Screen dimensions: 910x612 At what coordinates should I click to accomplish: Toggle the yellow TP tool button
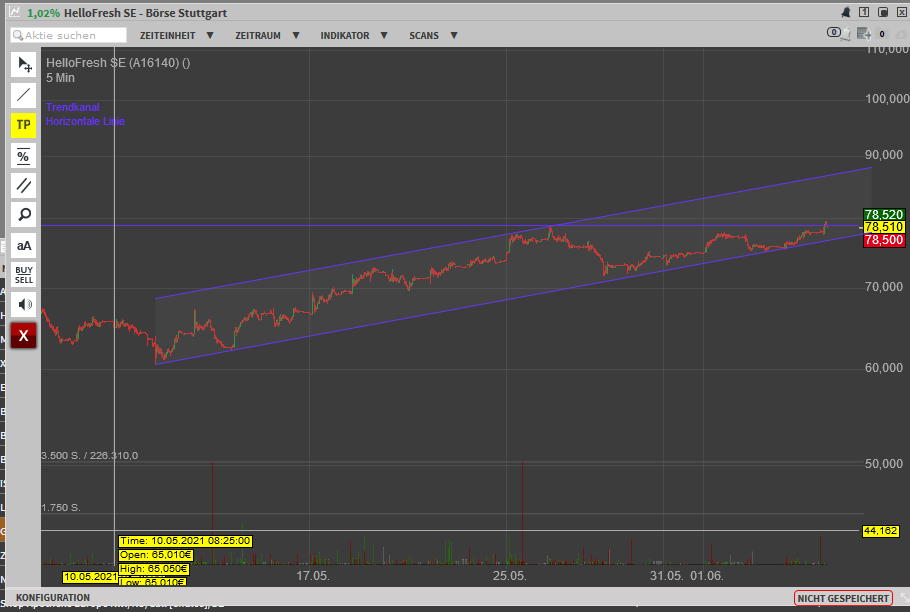[x=24, y=125]
